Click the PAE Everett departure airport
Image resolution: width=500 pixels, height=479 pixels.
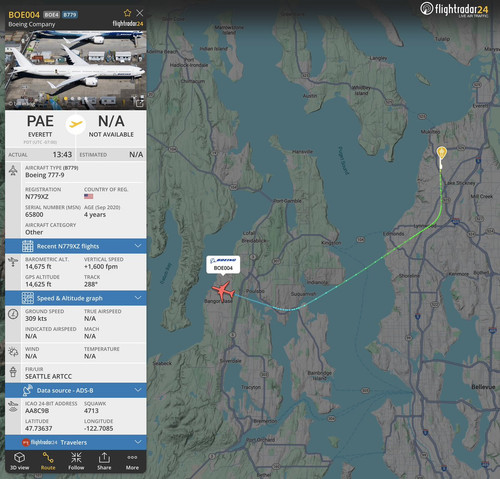(x=40, y=126)
